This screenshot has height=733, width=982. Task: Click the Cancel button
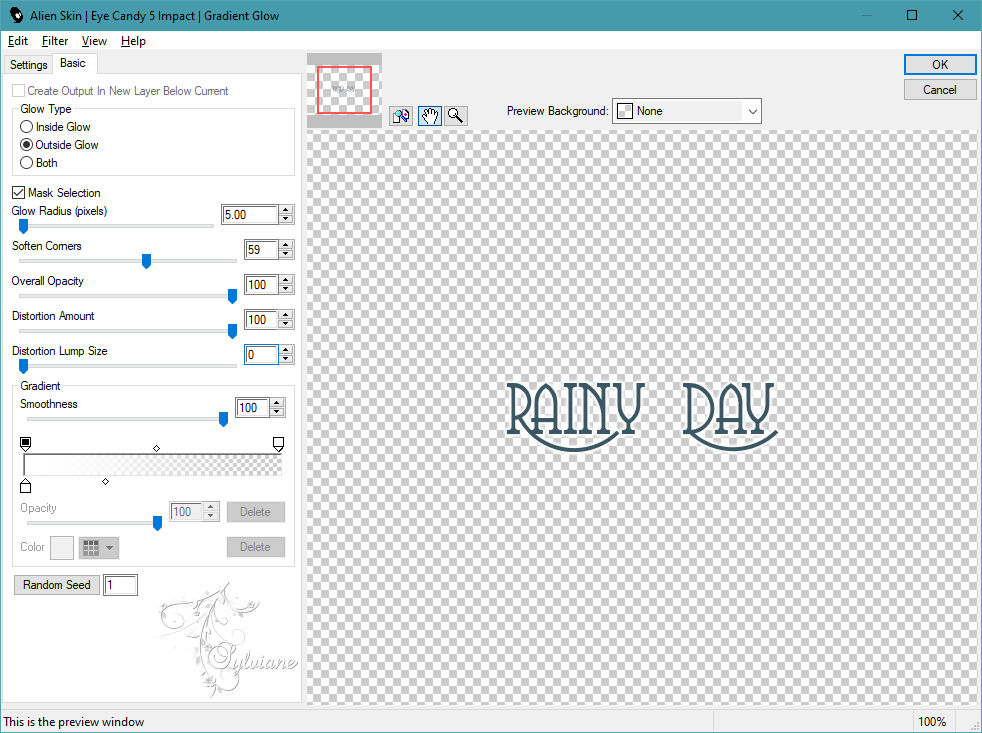tap(939, 90)
